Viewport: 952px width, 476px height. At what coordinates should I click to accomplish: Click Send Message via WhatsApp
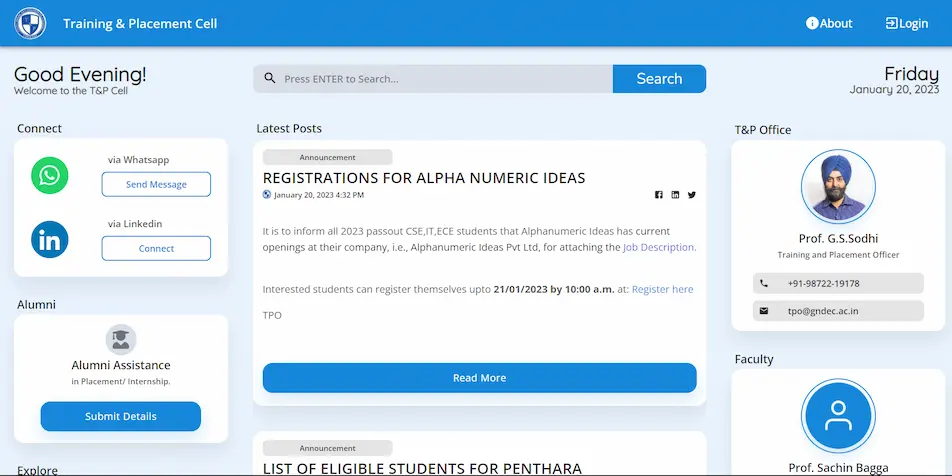tap(156, 185)
